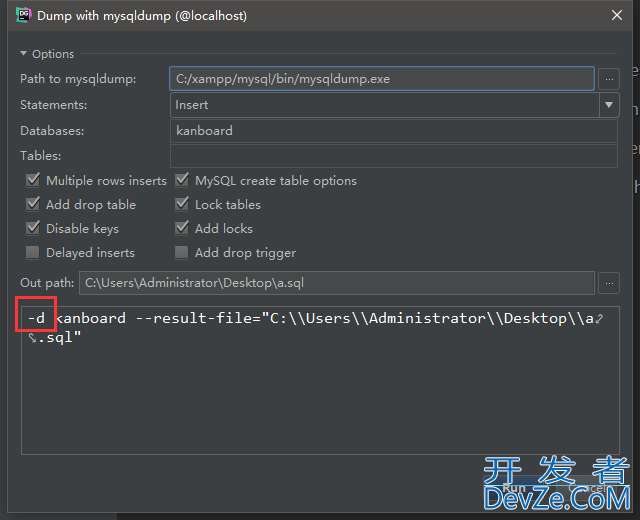Click the command line arguments text area
The height and width of the screenshot is (520, 640).
click(320, 380)
